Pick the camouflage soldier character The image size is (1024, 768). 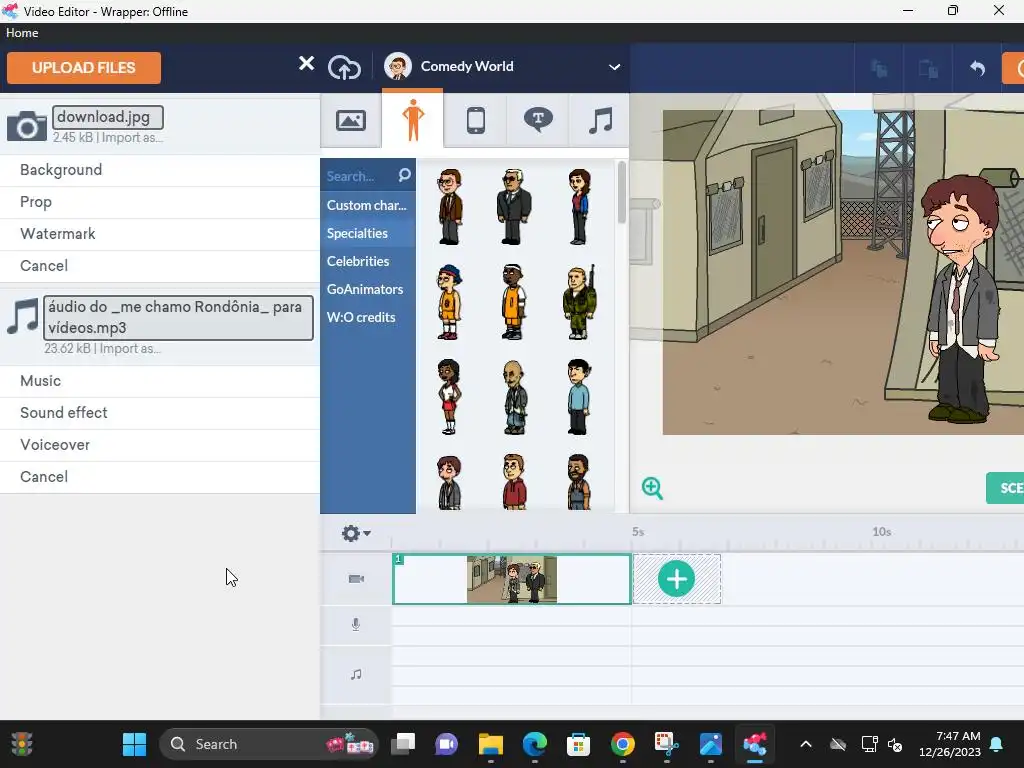click(579, 302)
